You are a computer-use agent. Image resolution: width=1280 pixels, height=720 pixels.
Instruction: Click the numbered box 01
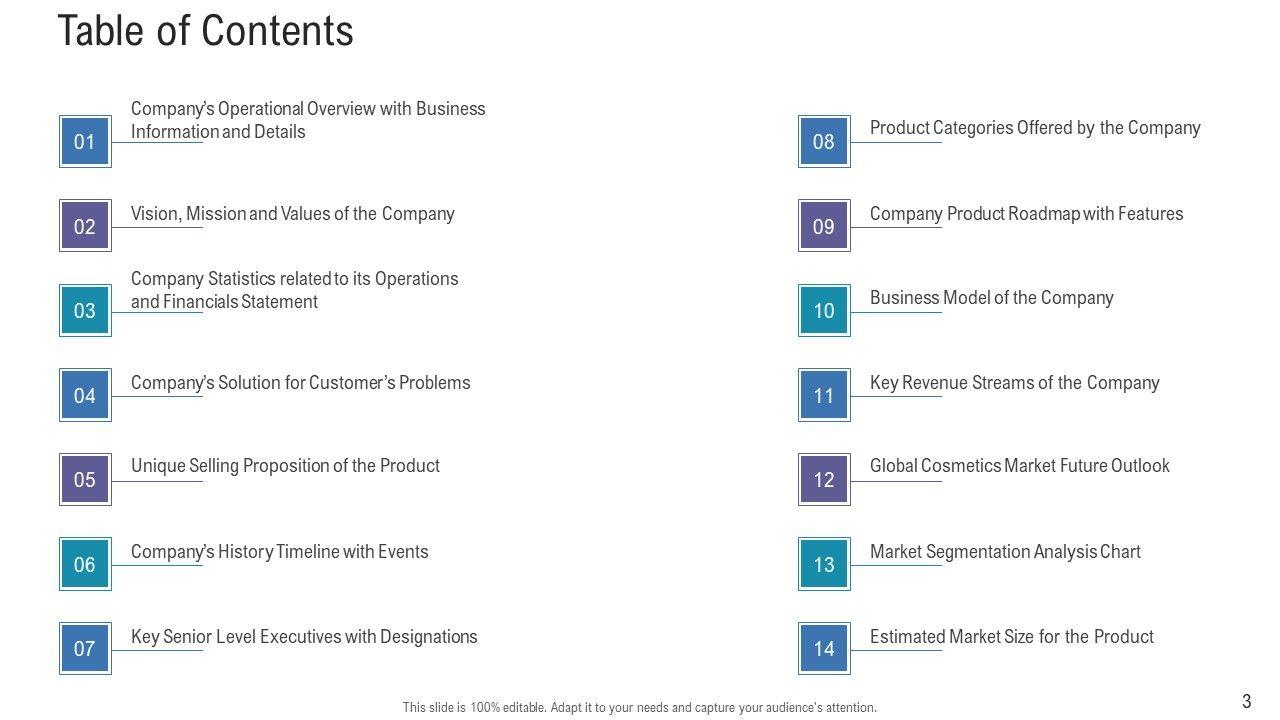point(85,141)
